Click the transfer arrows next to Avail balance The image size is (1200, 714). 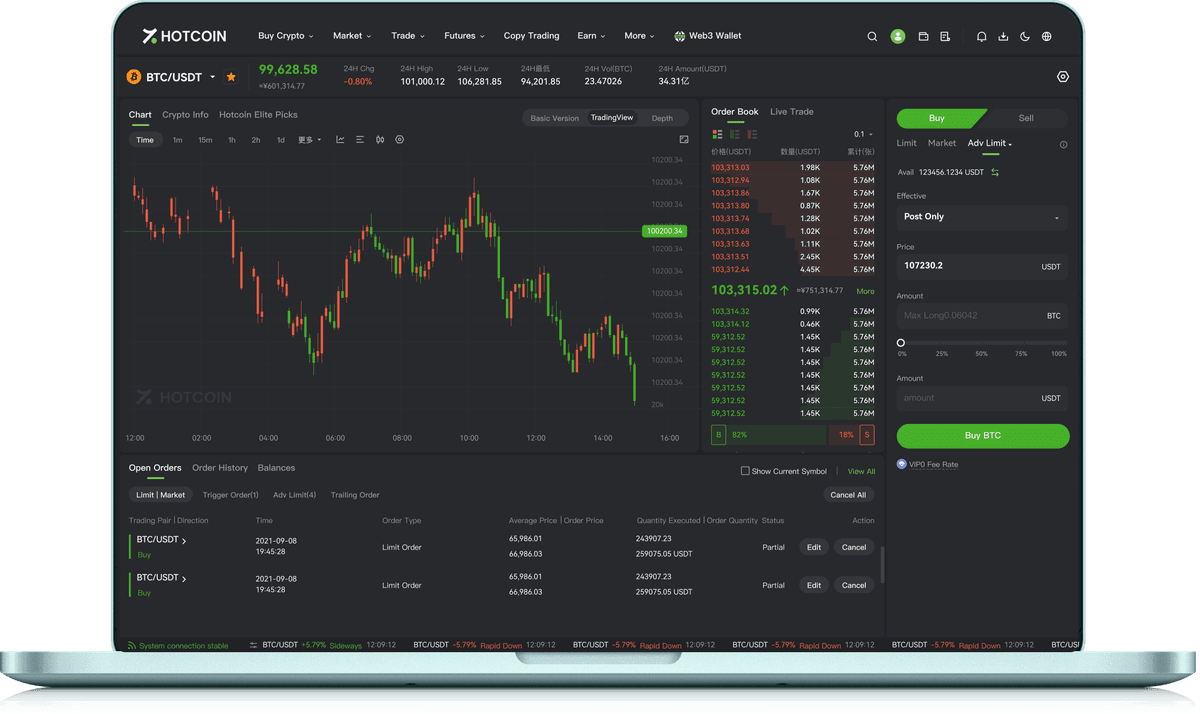(995, 172)
